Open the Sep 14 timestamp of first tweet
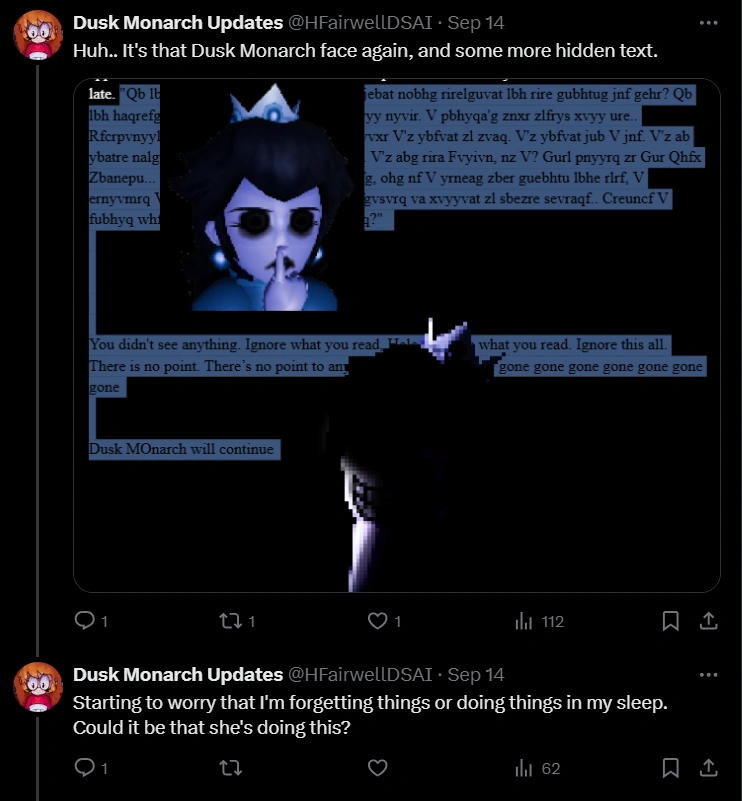 coord(476,22)
